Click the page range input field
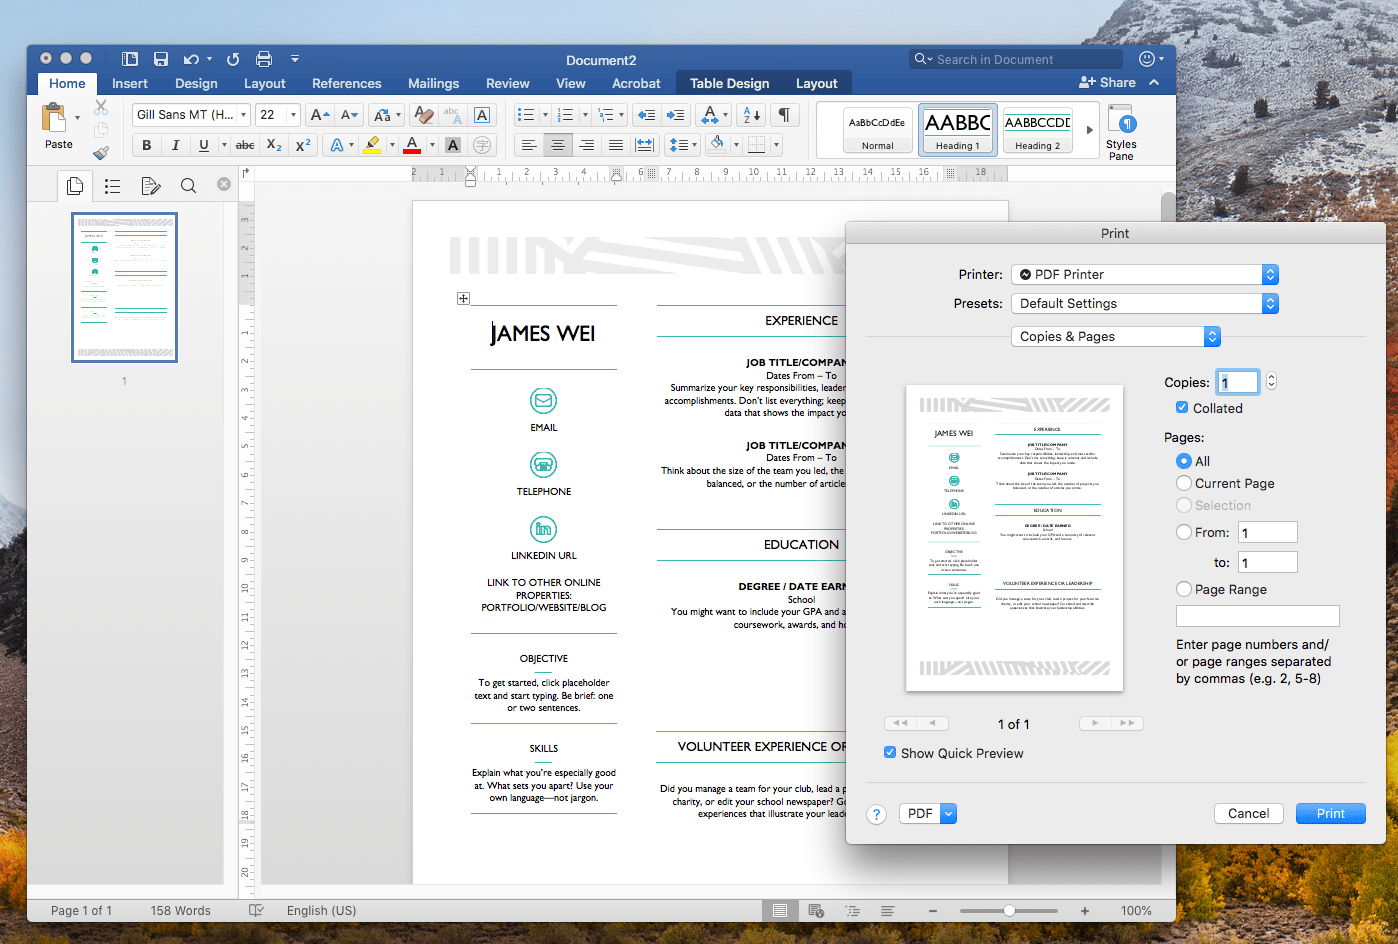This screenshot has height=944, width=1398. click(x=1257, y=615)
